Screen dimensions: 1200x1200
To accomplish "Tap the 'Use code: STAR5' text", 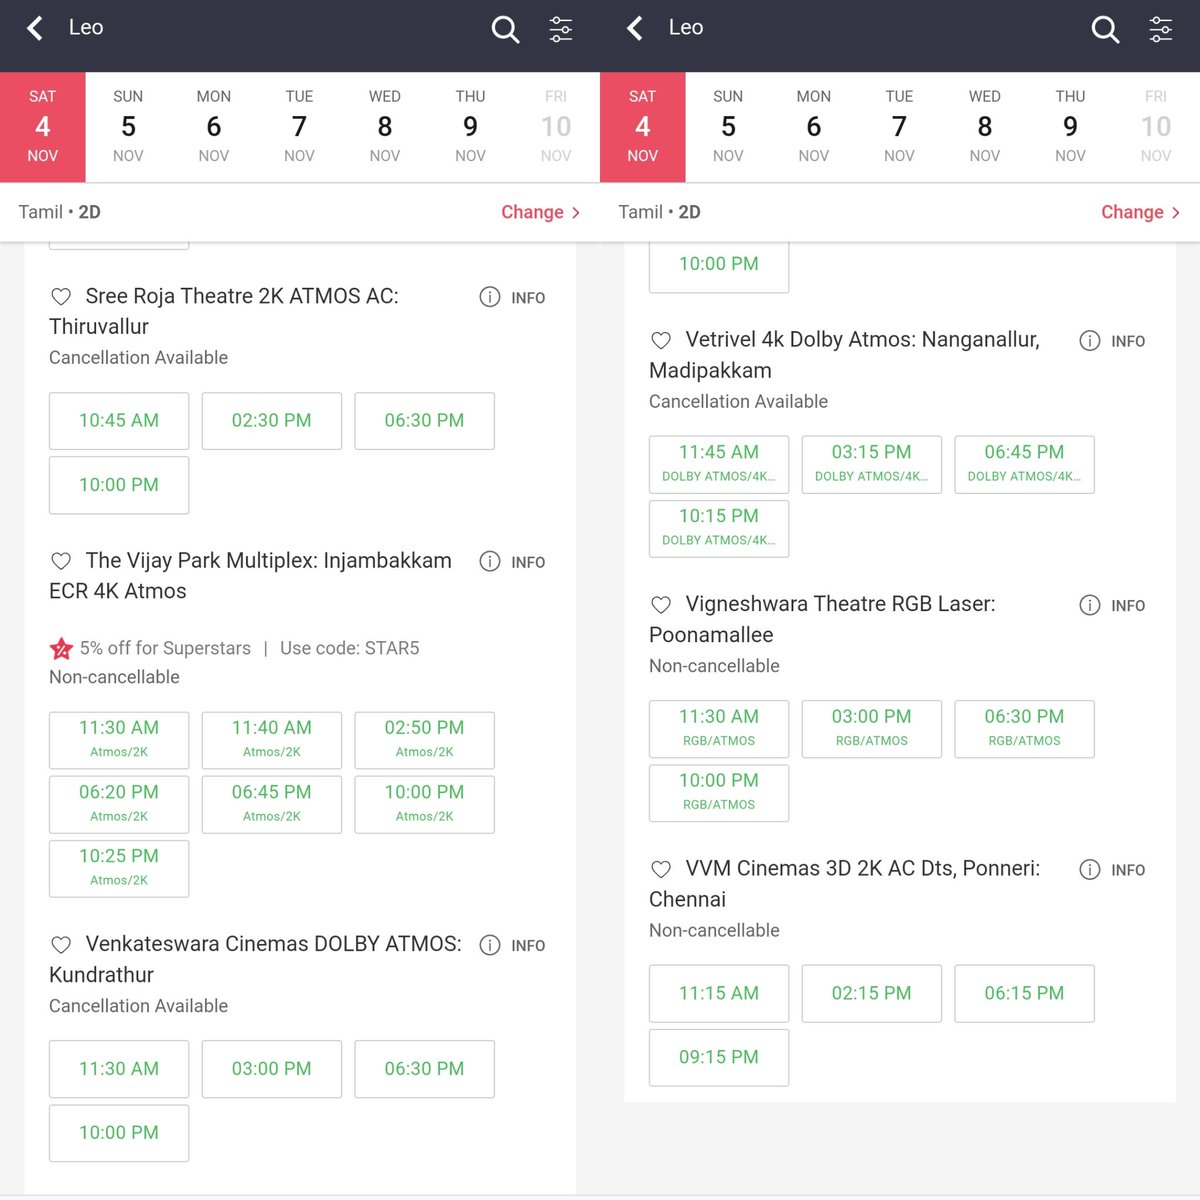I will pos(350,648).
